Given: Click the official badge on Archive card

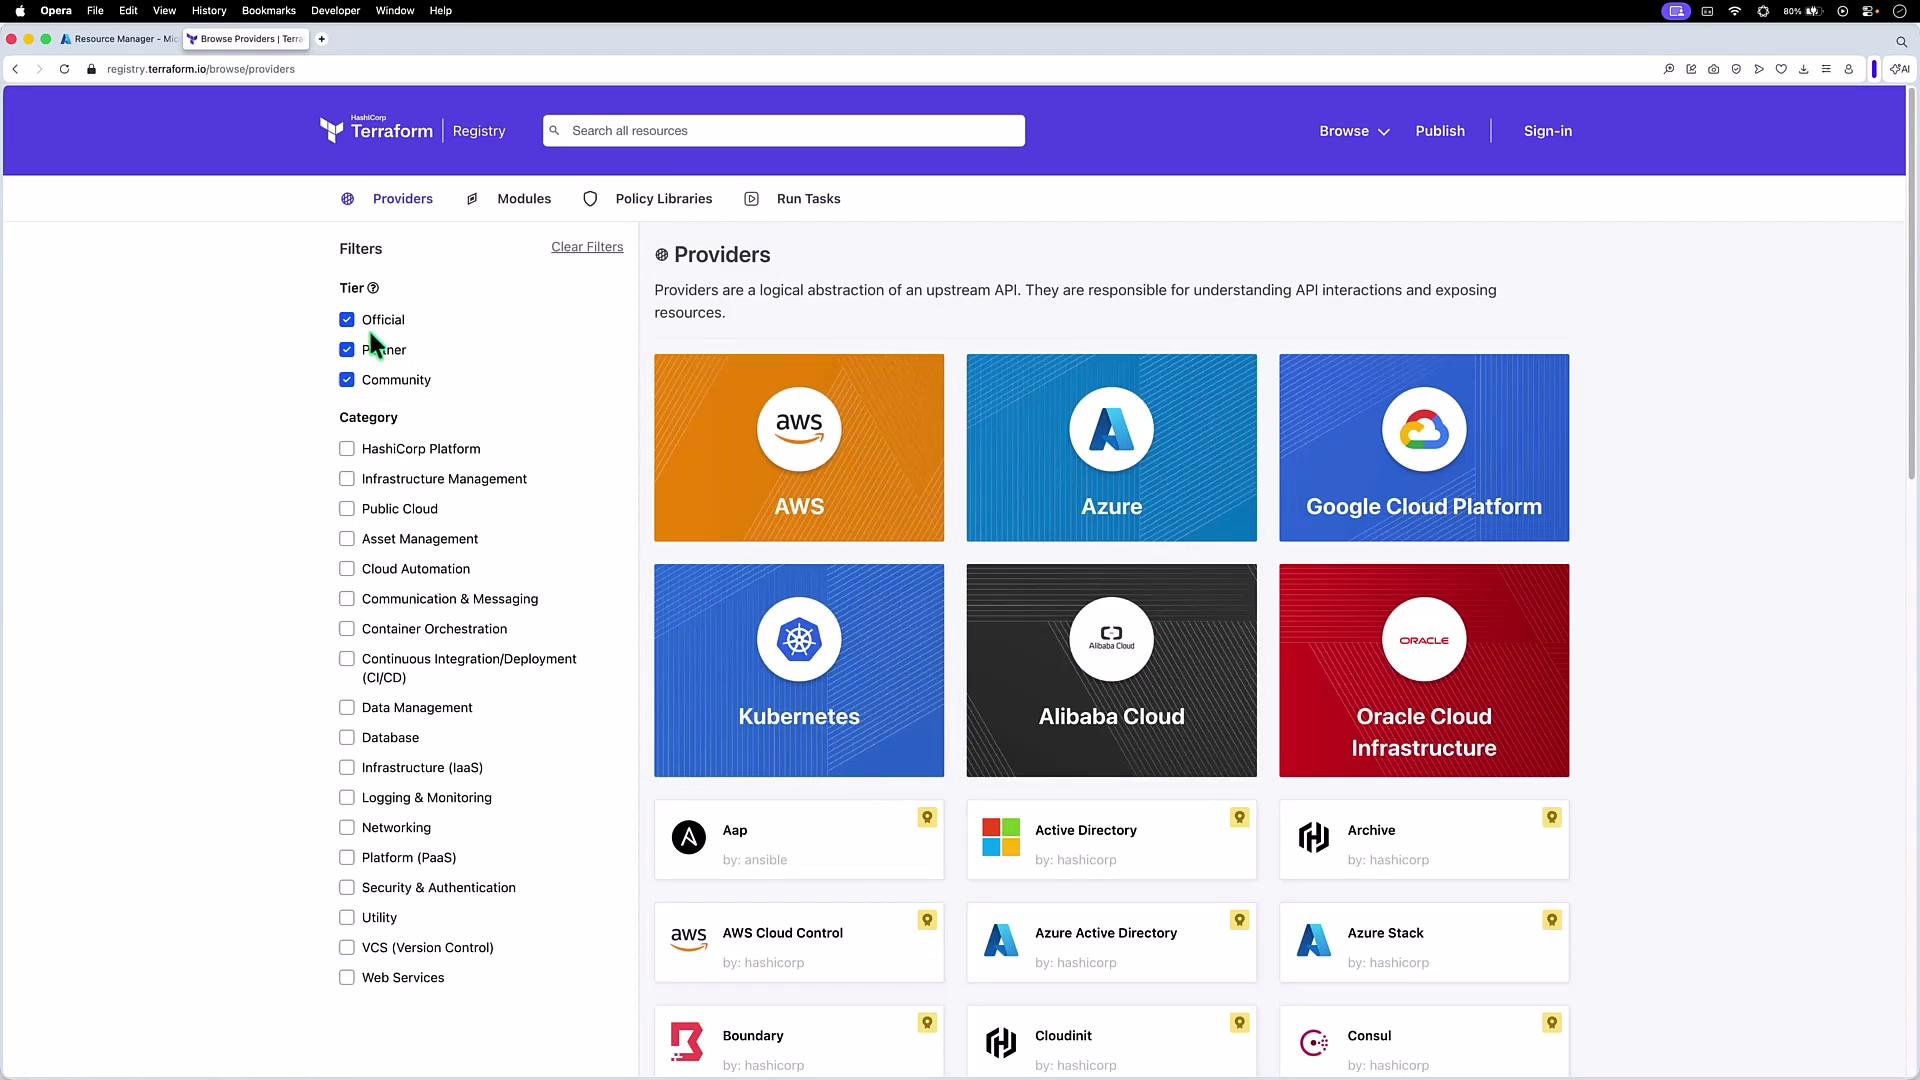Looking at the screenshot, I should coord(1552,818).
